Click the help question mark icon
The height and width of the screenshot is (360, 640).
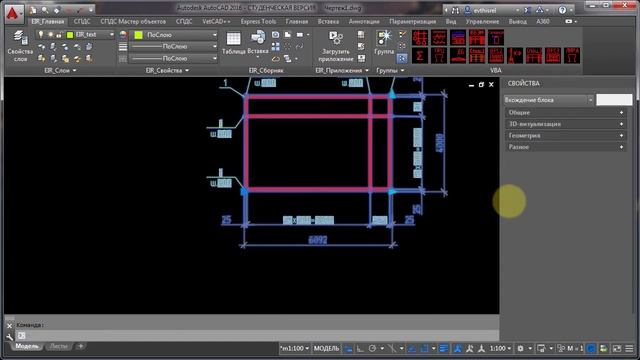pos(562,10)
